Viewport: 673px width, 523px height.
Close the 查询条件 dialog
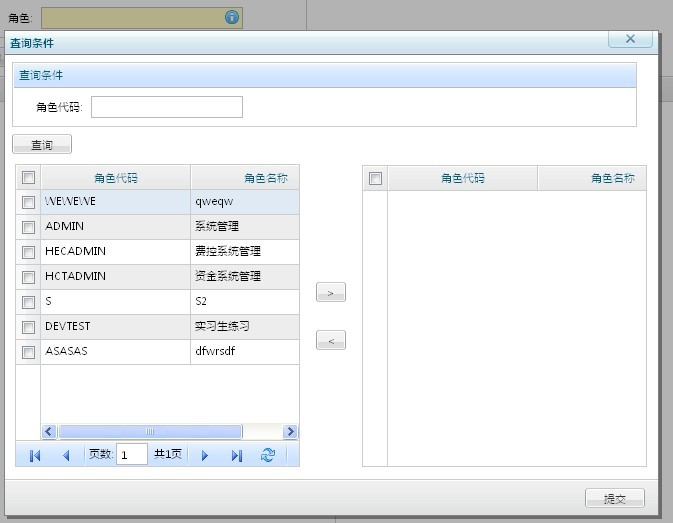pyautogui.click(x=630, y=39)
